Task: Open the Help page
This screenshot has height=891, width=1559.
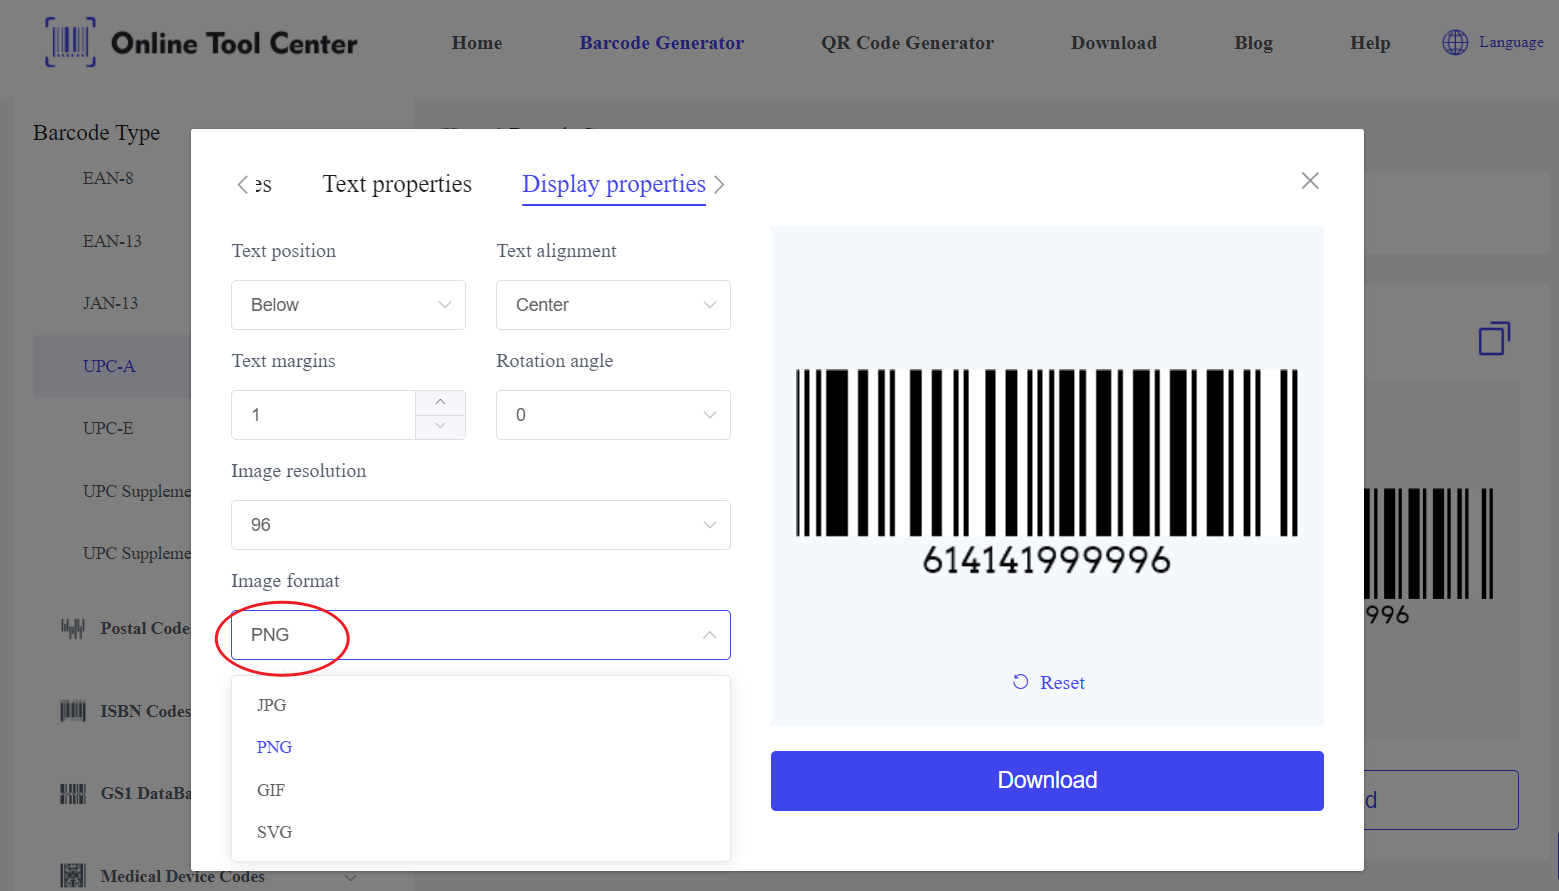Action: tap(1370, 43)
